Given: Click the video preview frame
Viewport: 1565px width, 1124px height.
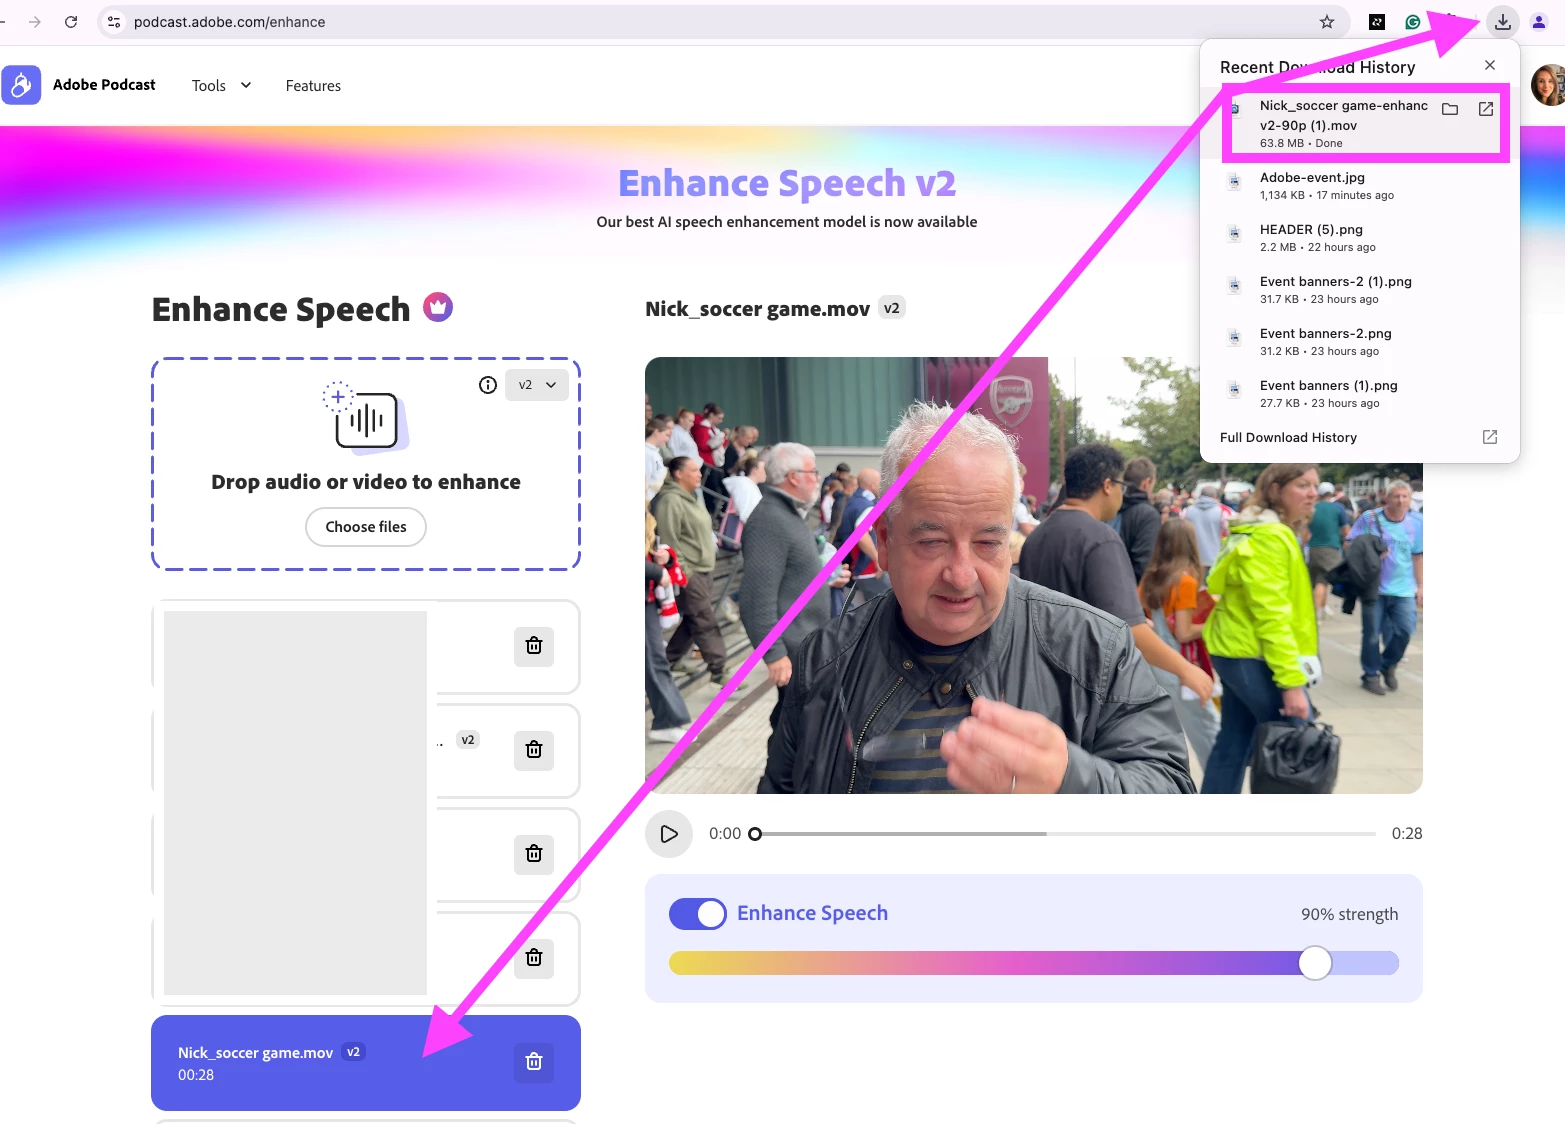Looking at the screenshot, I should [1034, 575].
